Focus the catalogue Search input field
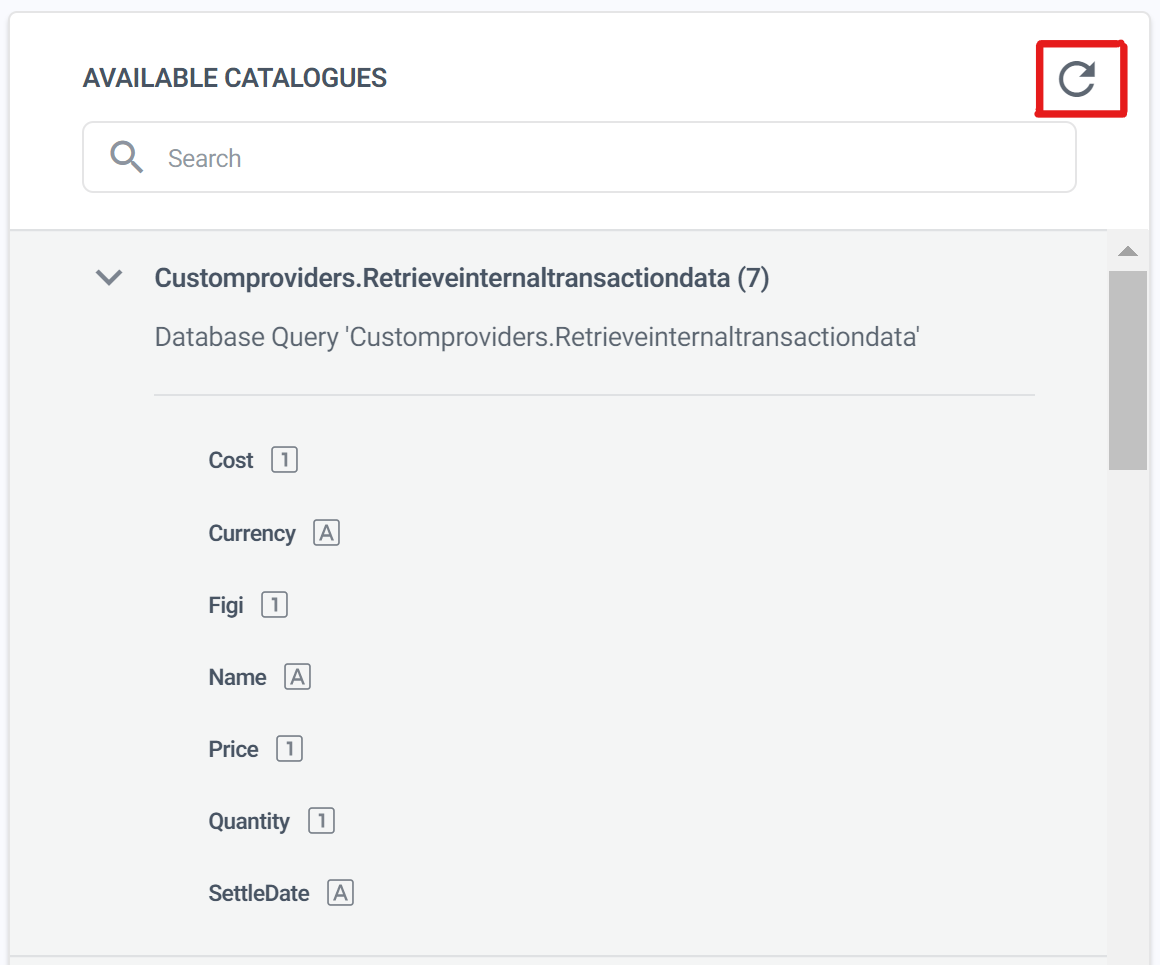Image resolution: width=1160 pixels, height=965 pixels. 600,158
